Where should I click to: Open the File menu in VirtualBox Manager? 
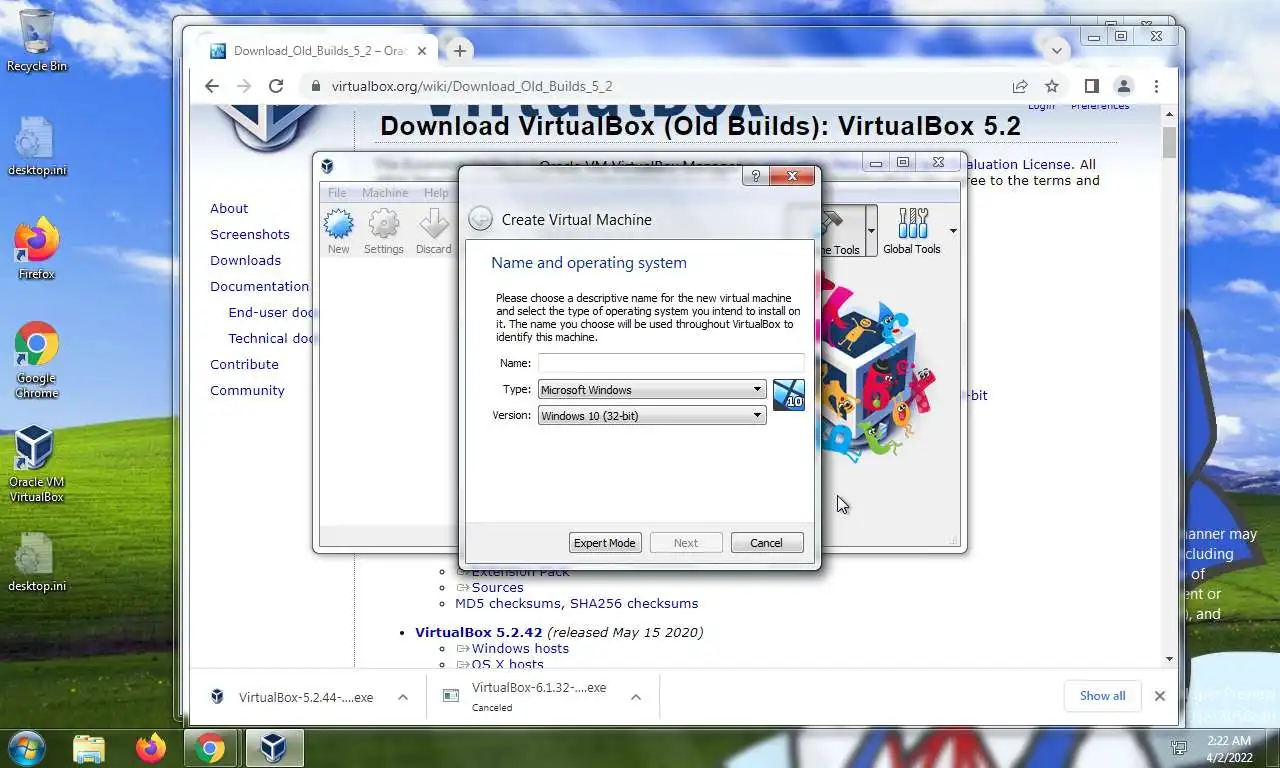337,193
